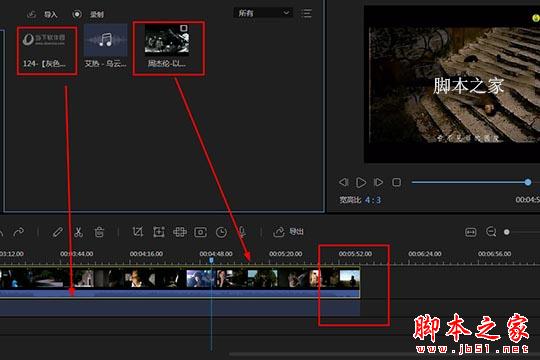Screen dimensions: 540x360
Task: Click the timeline playhead marker
Action: pyautogui.click(x=211, y=261)
